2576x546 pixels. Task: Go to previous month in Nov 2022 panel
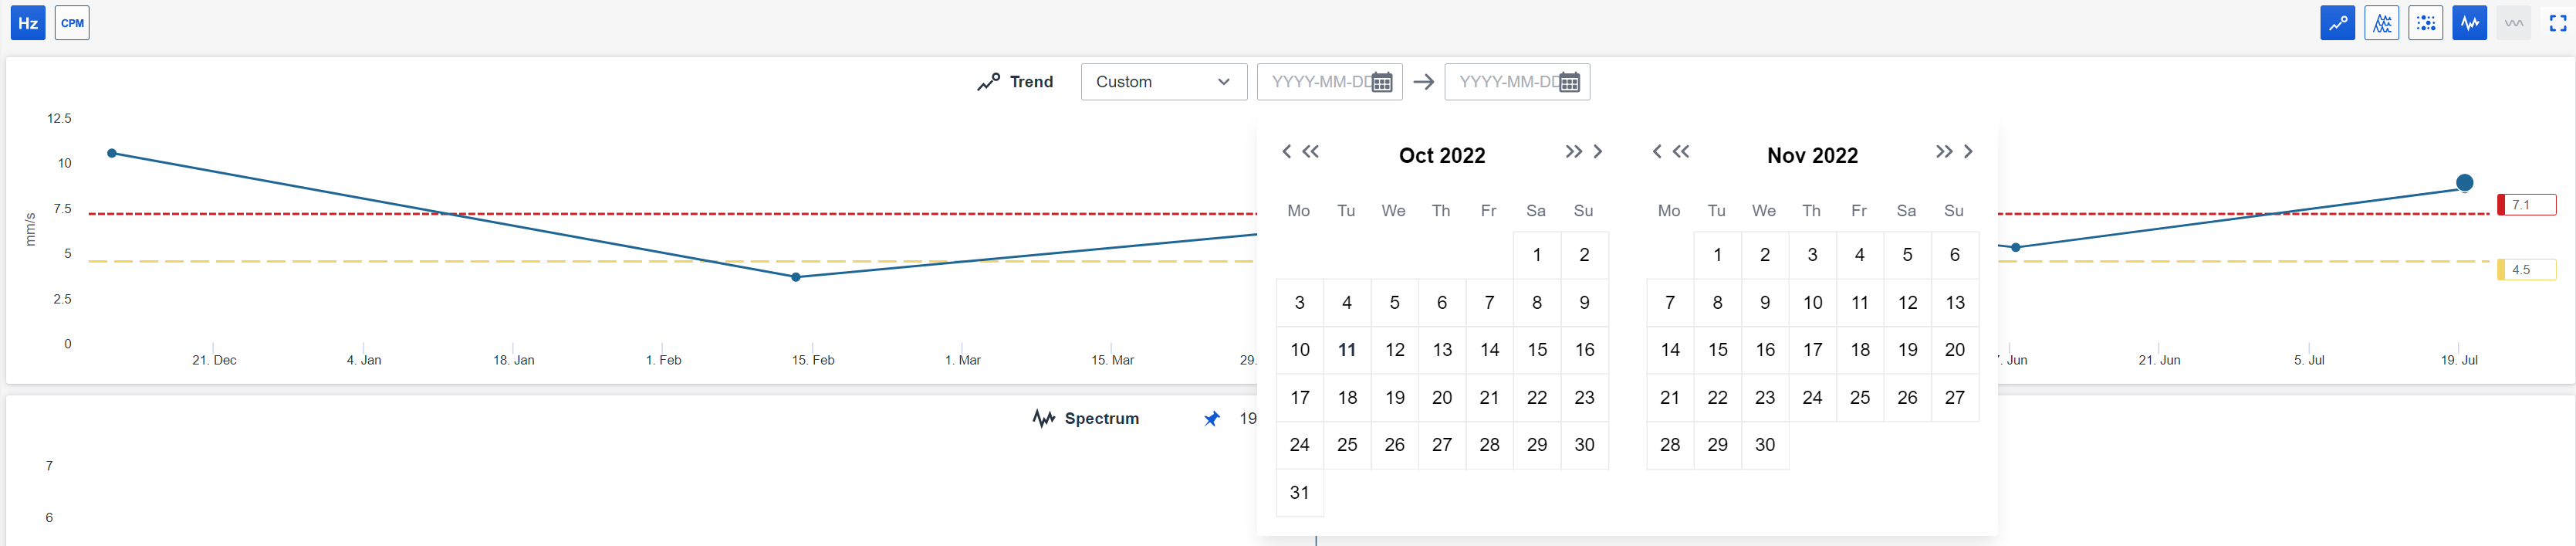pos(1657,152)
